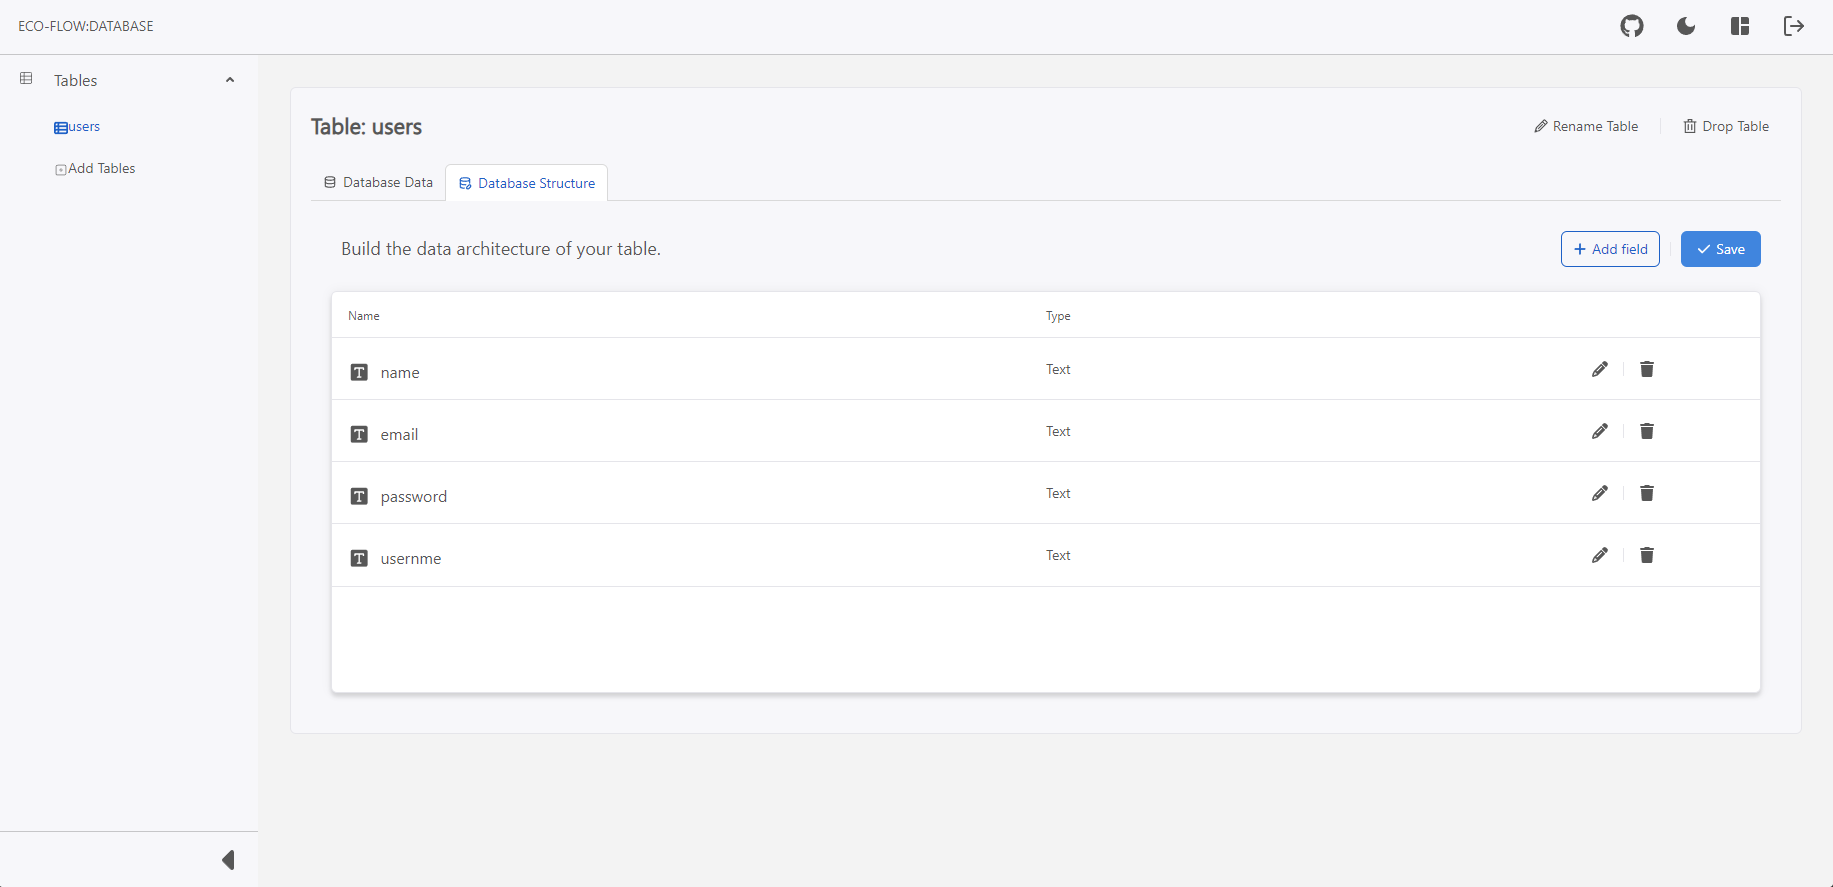
Task: Click Rename Table
Action: (x=1586, y=126)
